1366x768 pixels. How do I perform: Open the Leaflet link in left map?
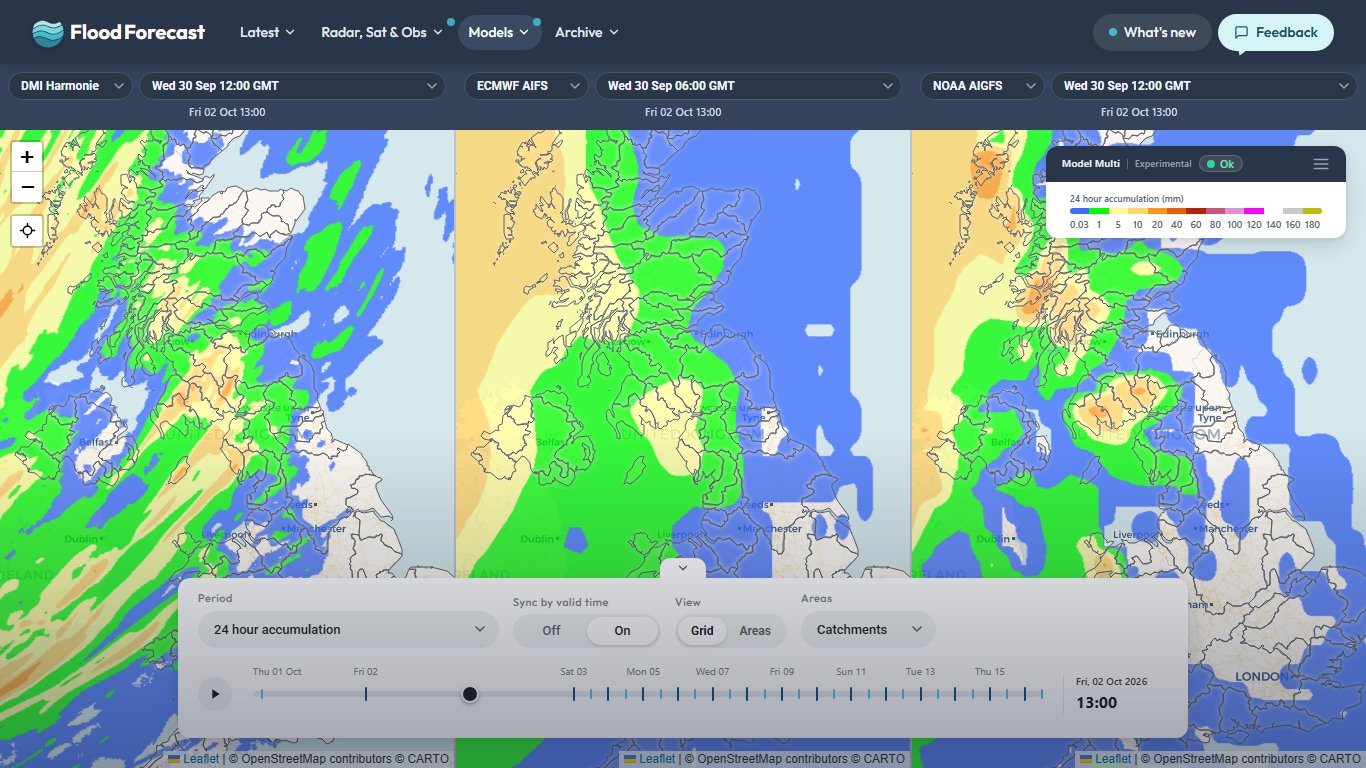coord(200,759)
